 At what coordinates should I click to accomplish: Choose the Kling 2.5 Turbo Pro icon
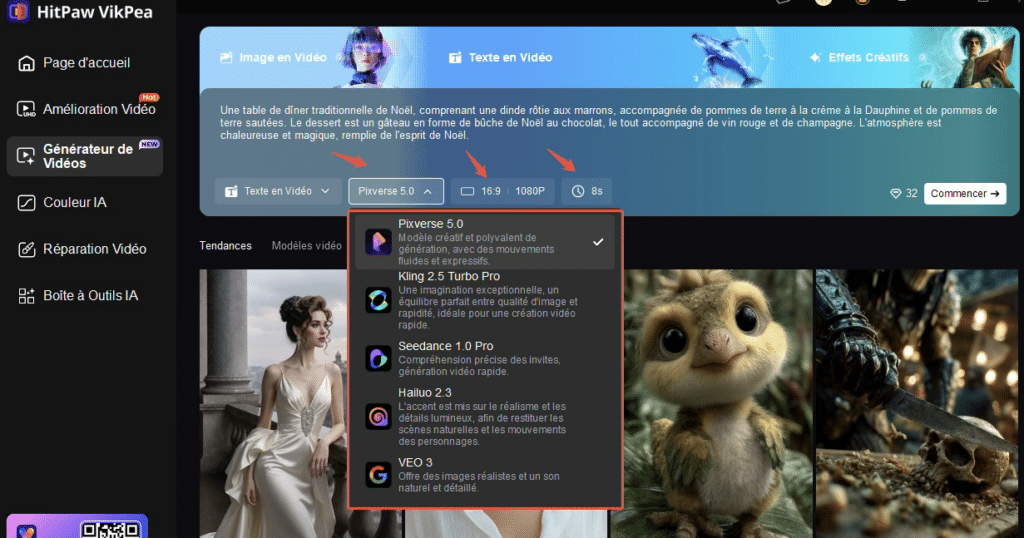click(378, 300)
